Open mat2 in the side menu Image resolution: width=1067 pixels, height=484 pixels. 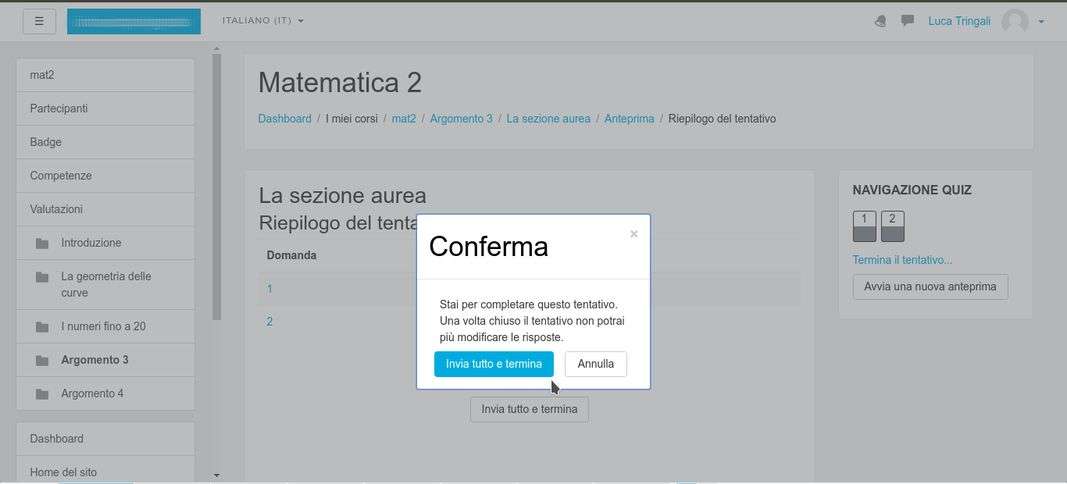click(105, 75)
